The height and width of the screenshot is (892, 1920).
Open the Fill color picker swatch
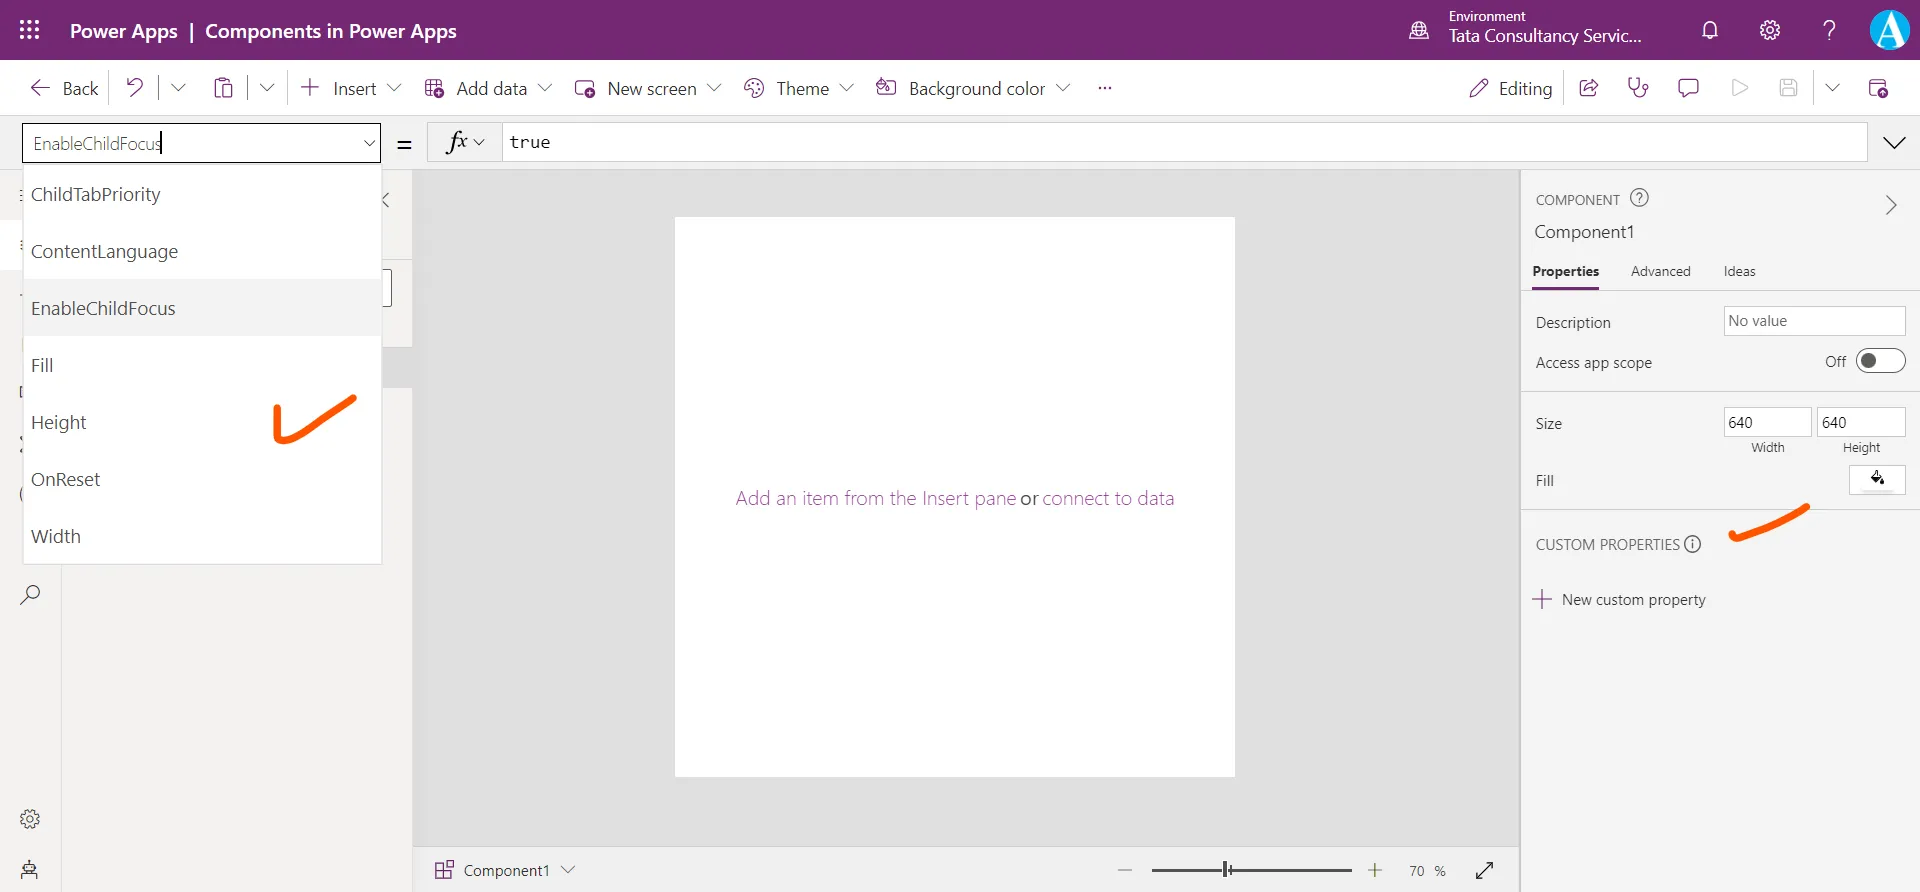pos(1877,480)
